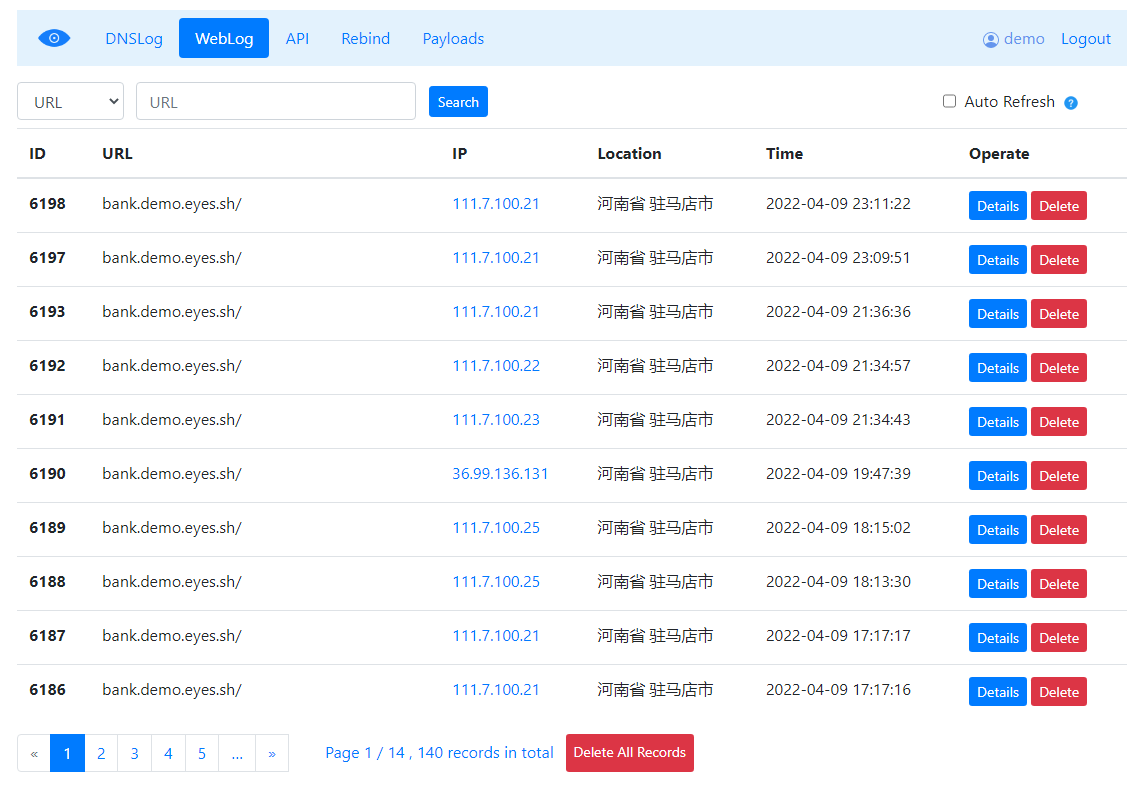Screen dimensions: 1133x788
Task: Click Delete All Records button
Action: pyautogui.click(x=629, y=753)
